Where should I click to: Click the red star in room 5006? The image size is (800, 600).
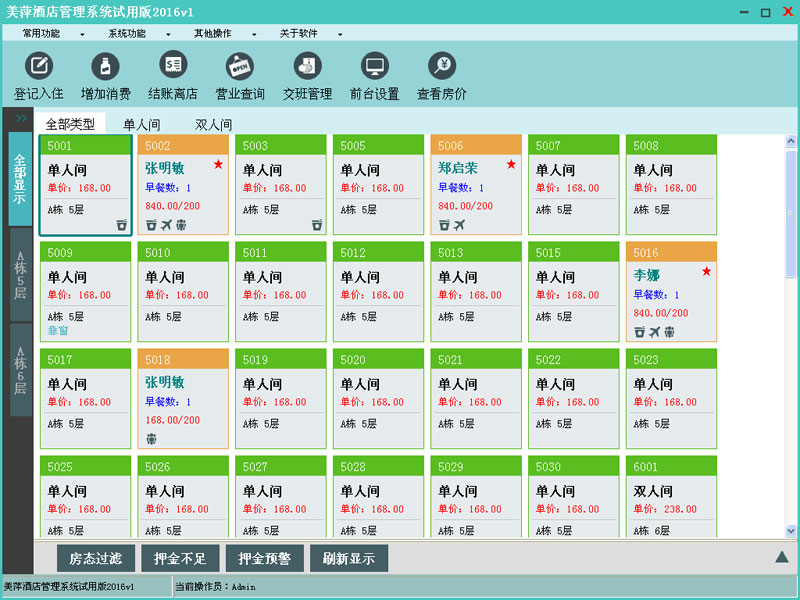tap(511, 164)
